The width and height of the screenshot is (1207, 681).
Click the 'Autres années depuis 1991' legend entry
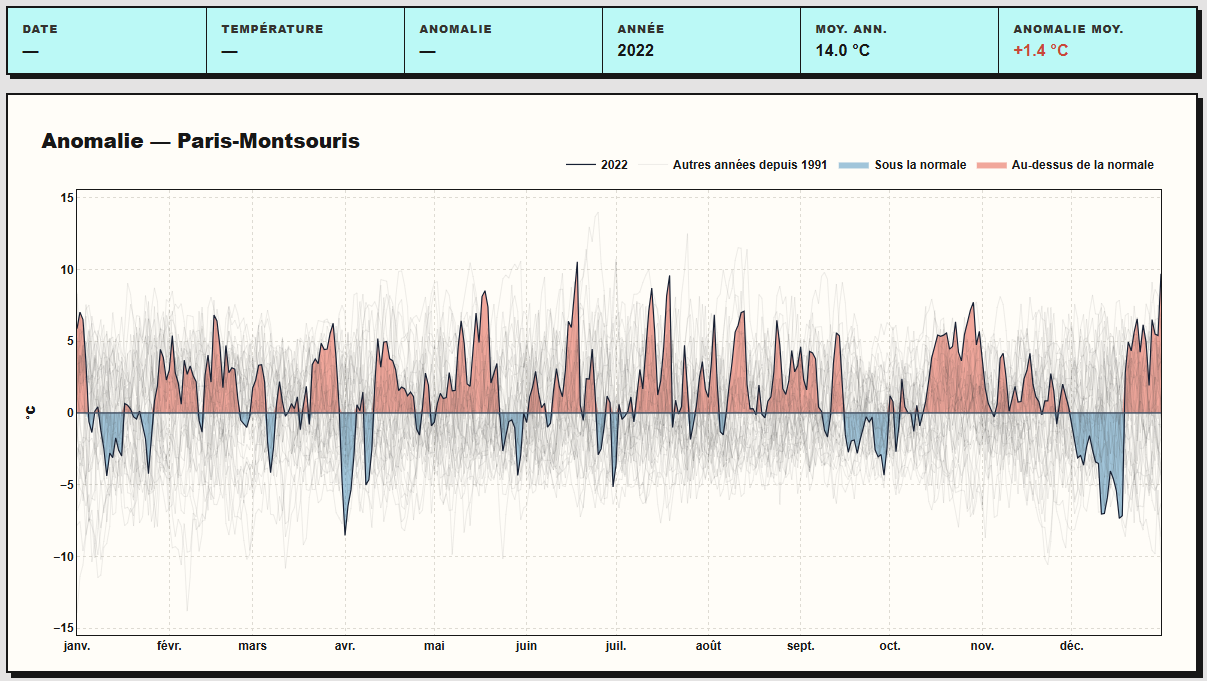tap(733, 165)
